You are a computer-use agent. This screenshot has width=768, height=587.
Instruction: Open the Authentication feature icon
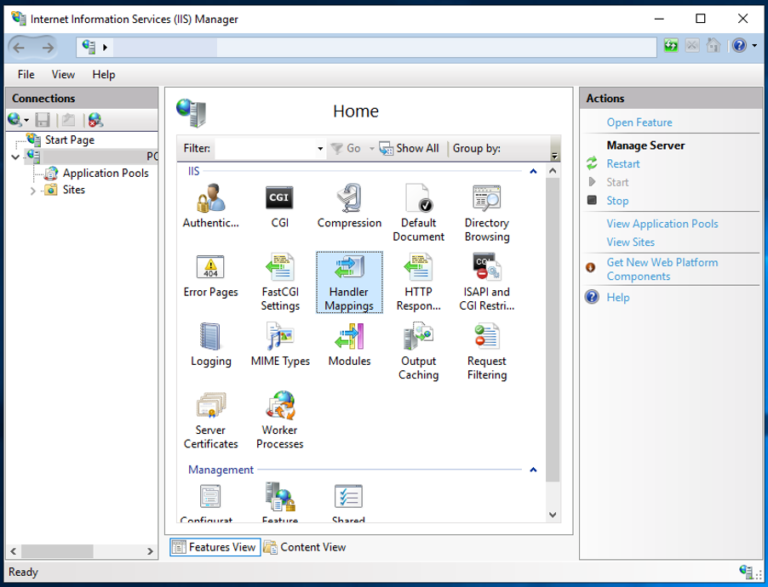coord(211,206)
